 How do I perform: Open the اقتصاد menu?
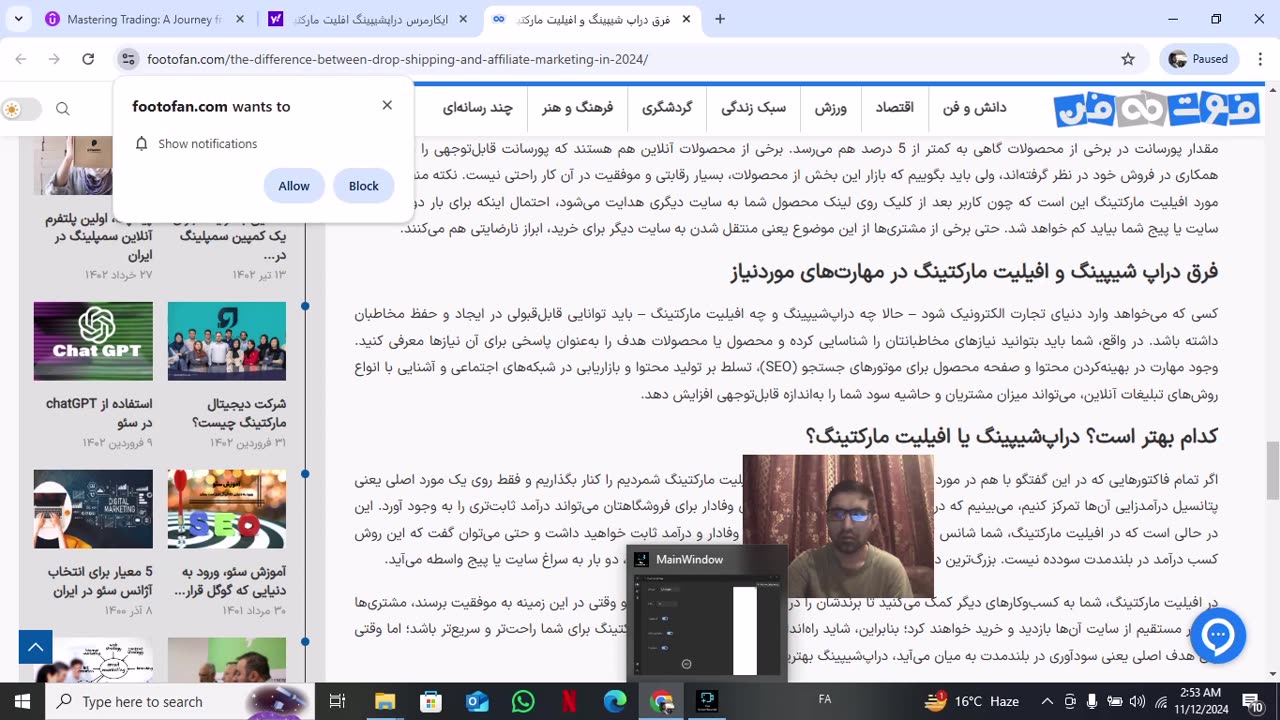coord(895,108)
